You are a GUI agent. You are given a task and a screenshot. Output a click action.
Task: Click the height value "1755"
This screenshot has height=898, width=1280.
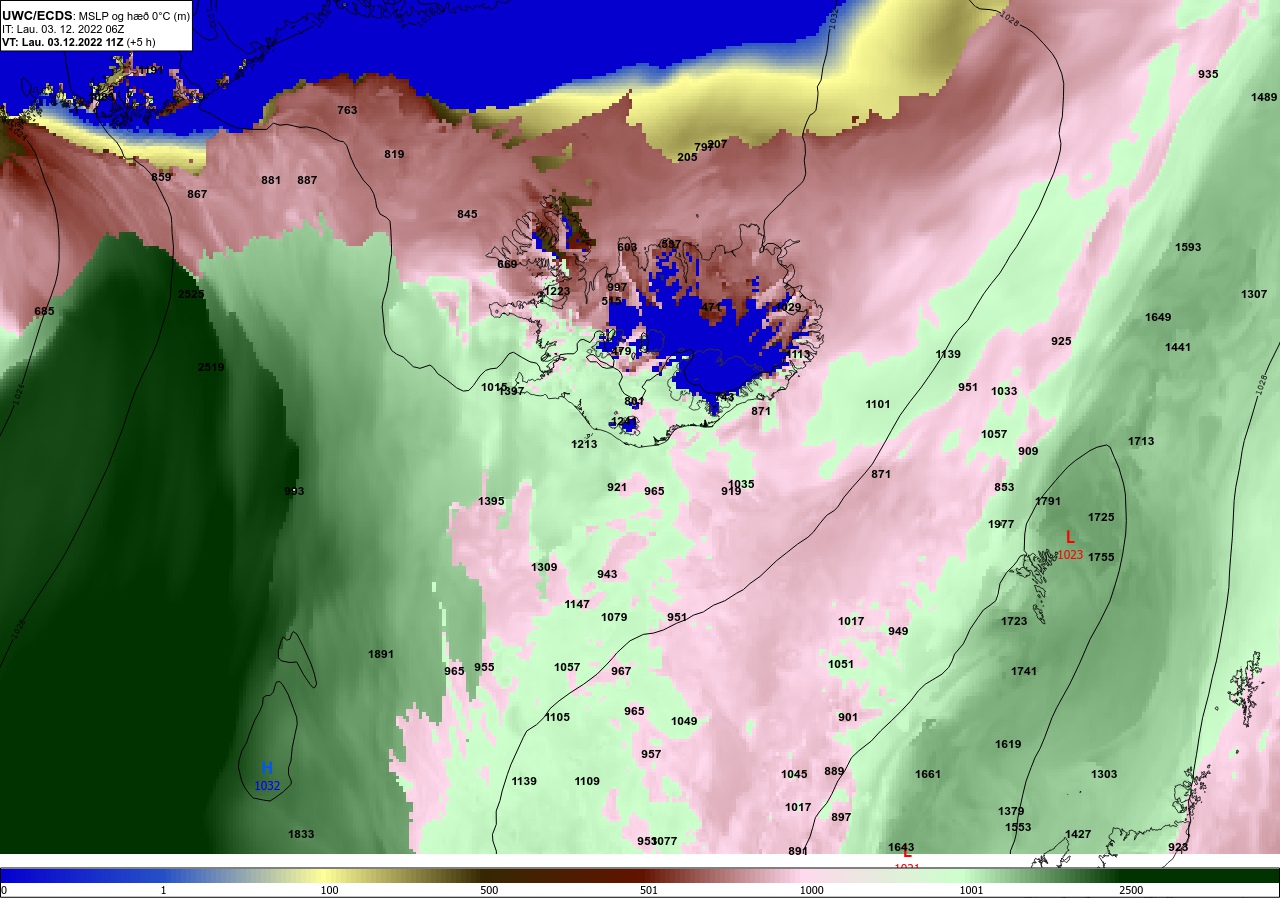click(1101, 557)
